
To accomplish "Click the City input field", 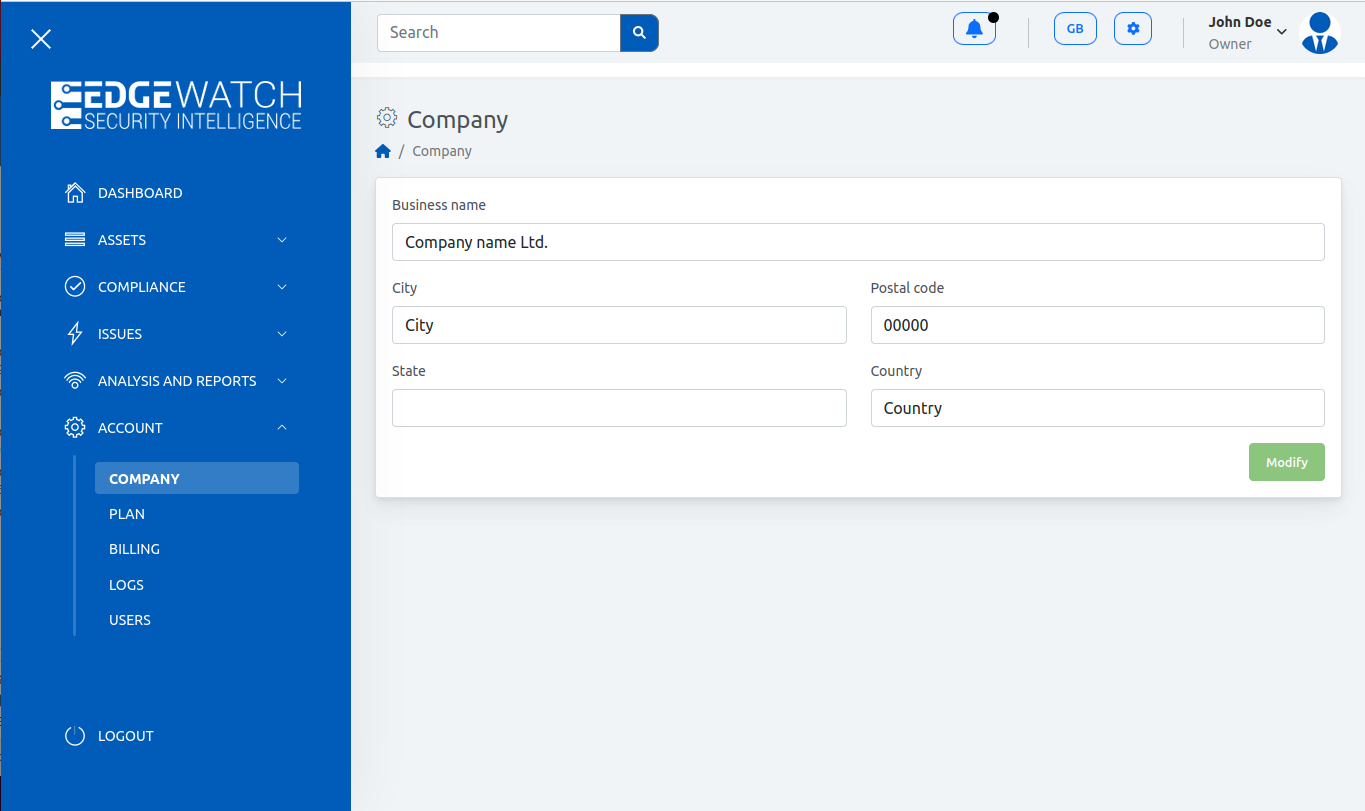I will 619,325.
